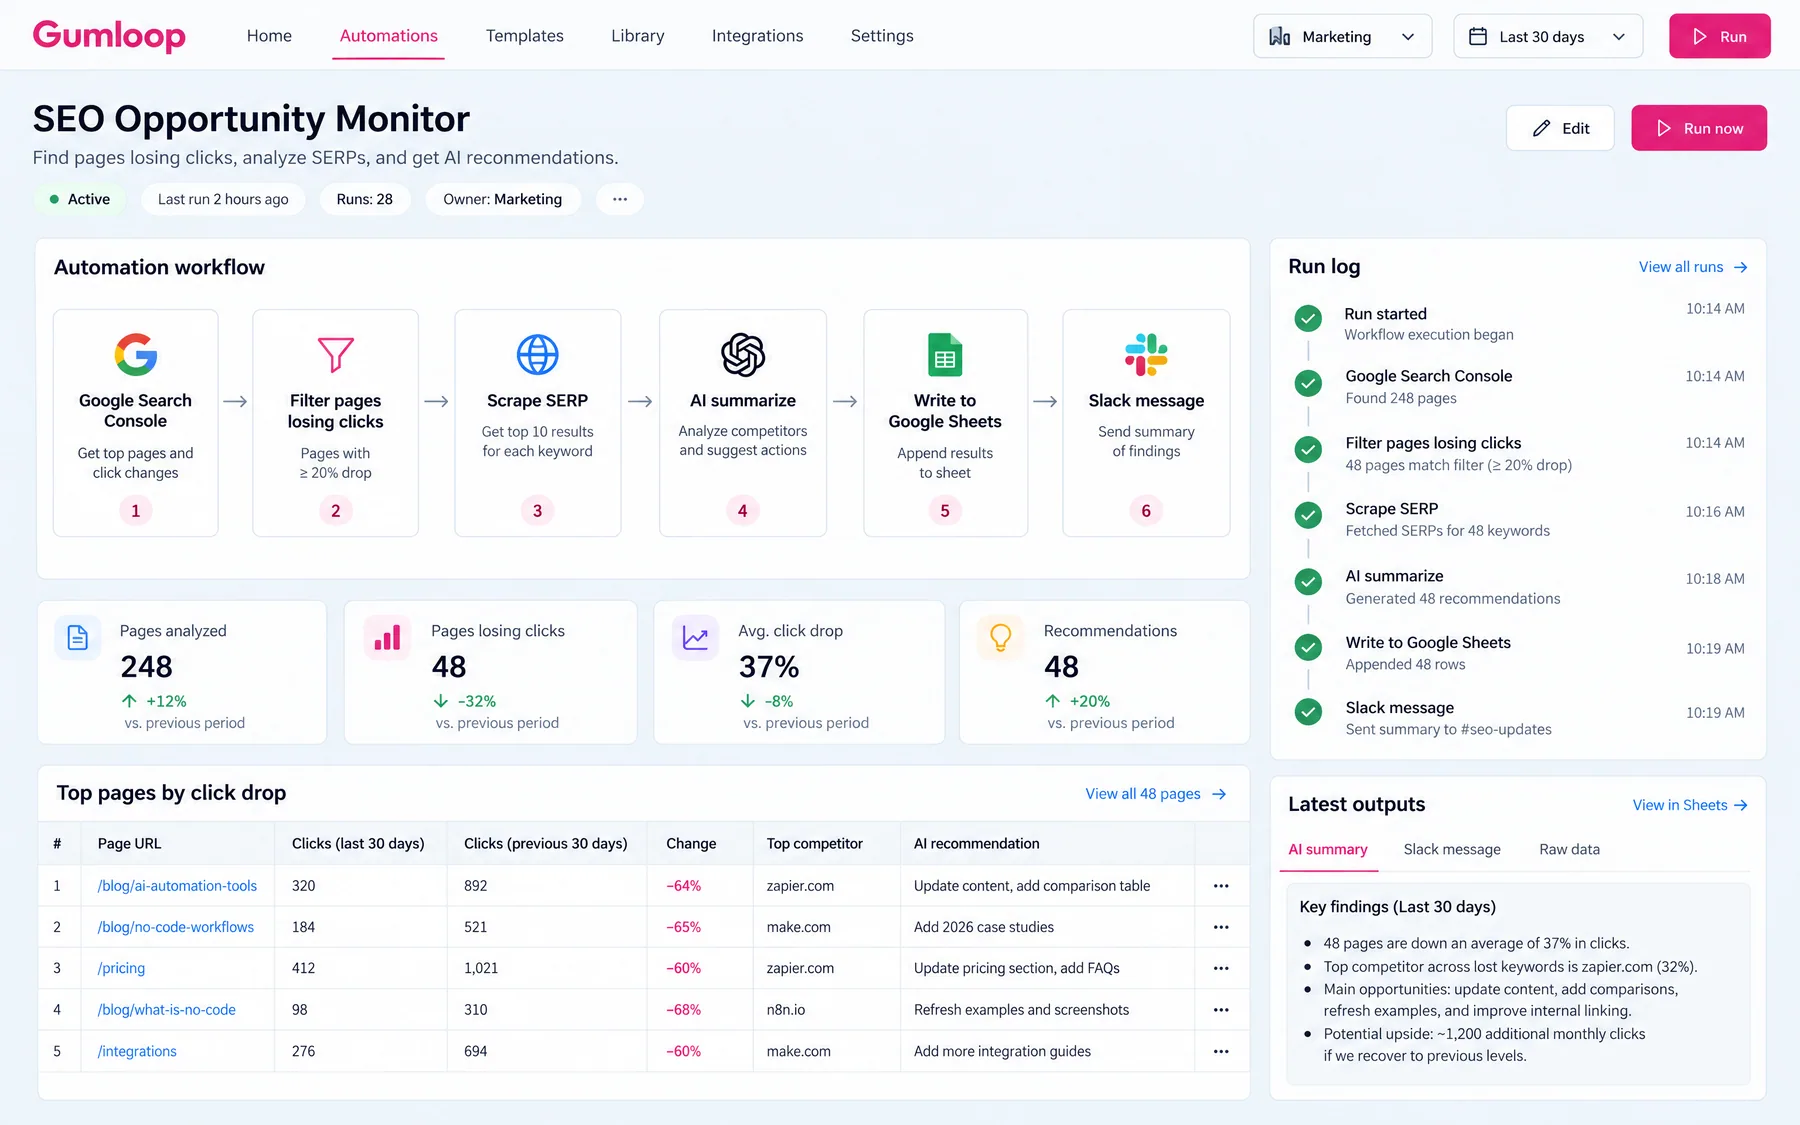Click the Run now button

click(1699, 128)
